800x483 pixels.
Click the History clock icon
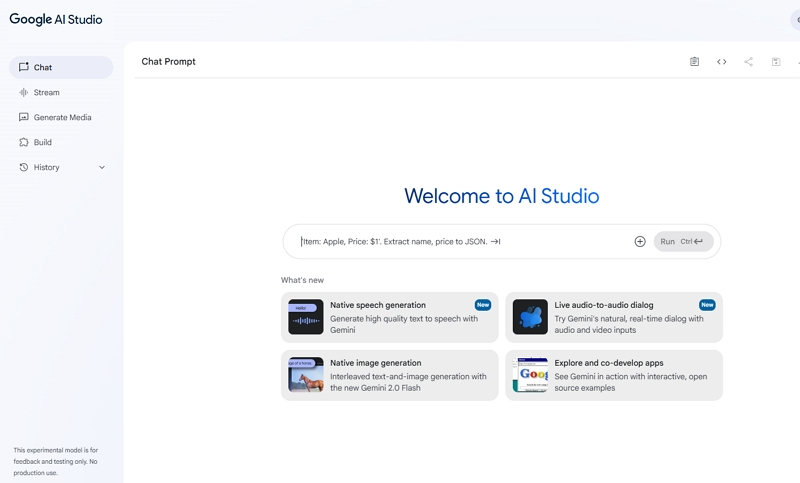[23, 167]
